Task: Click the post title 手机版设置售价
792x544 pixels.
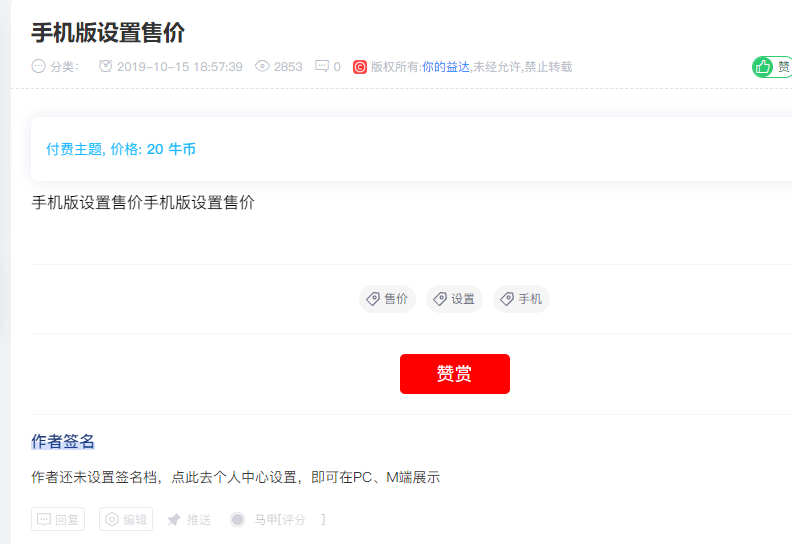Action: [108, 33]
